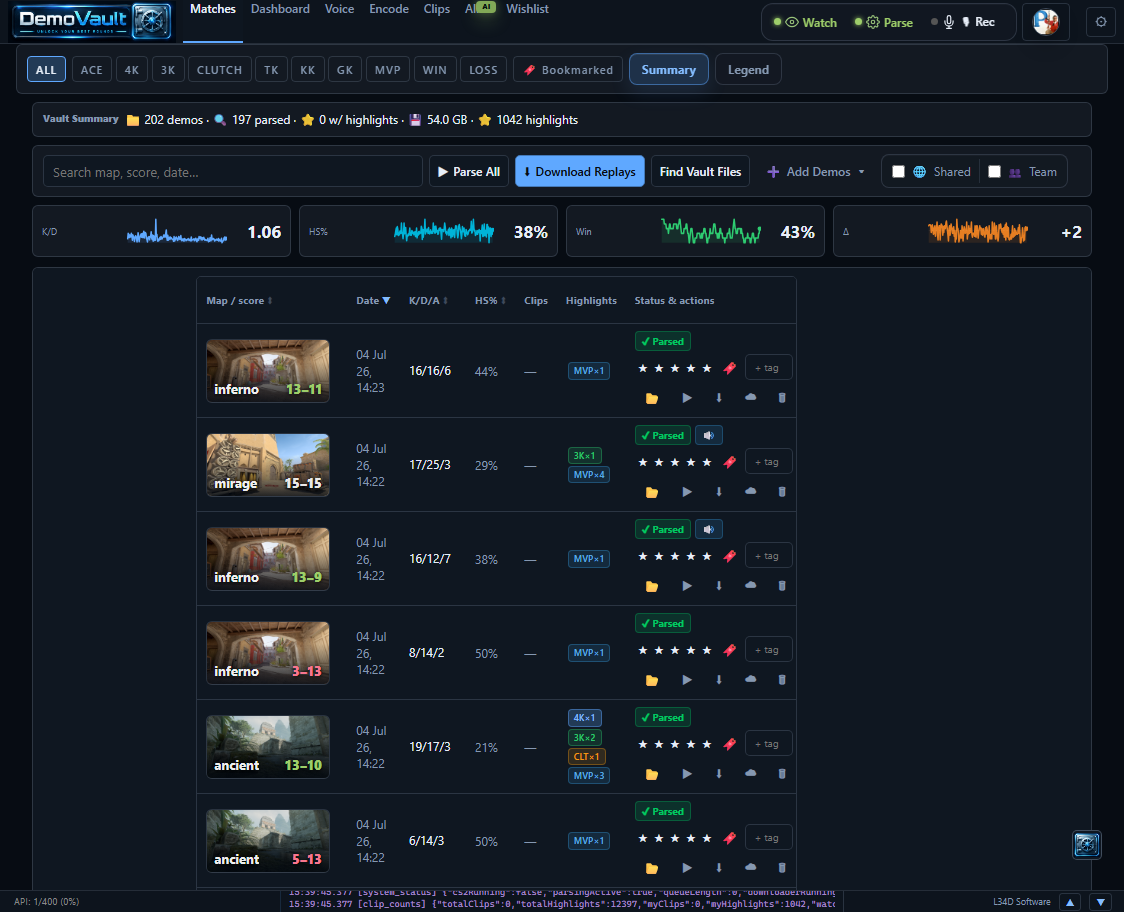Play the ancient 13–10 demo

click(x=687, y=774)
